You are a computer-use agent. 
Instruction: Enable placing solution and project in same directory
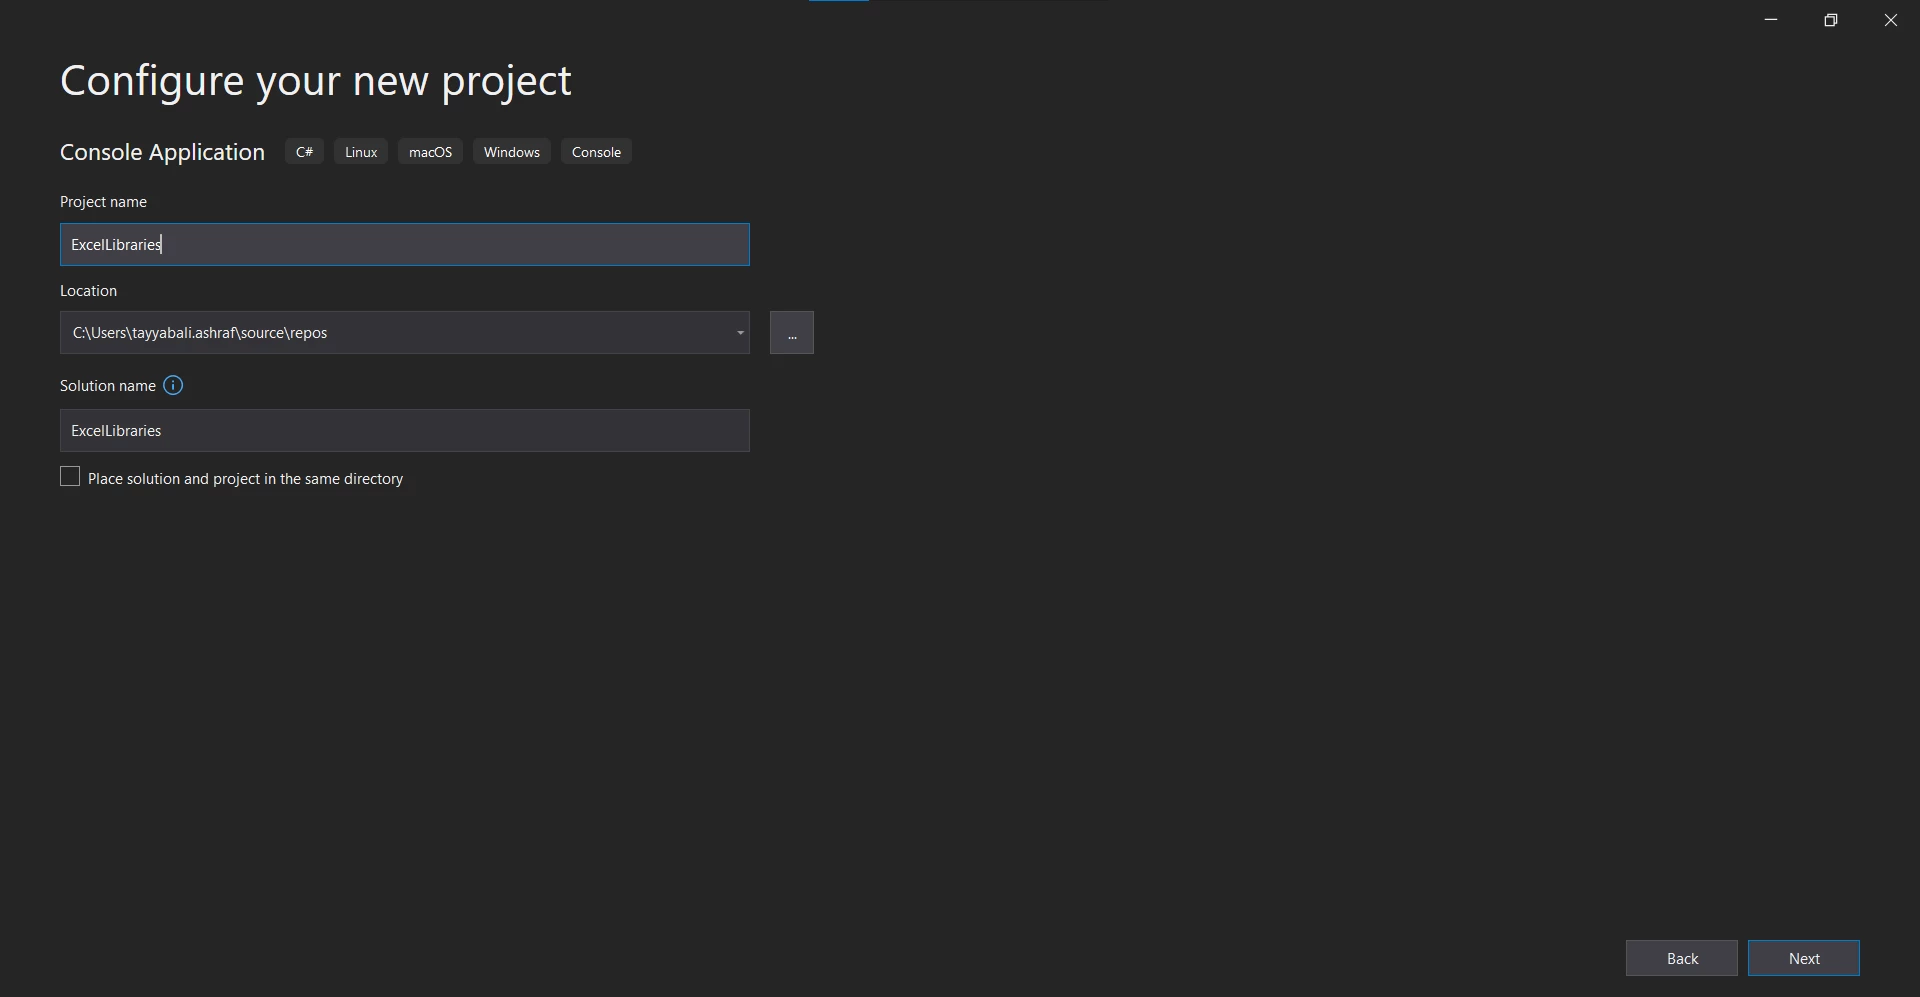point(70,478)
